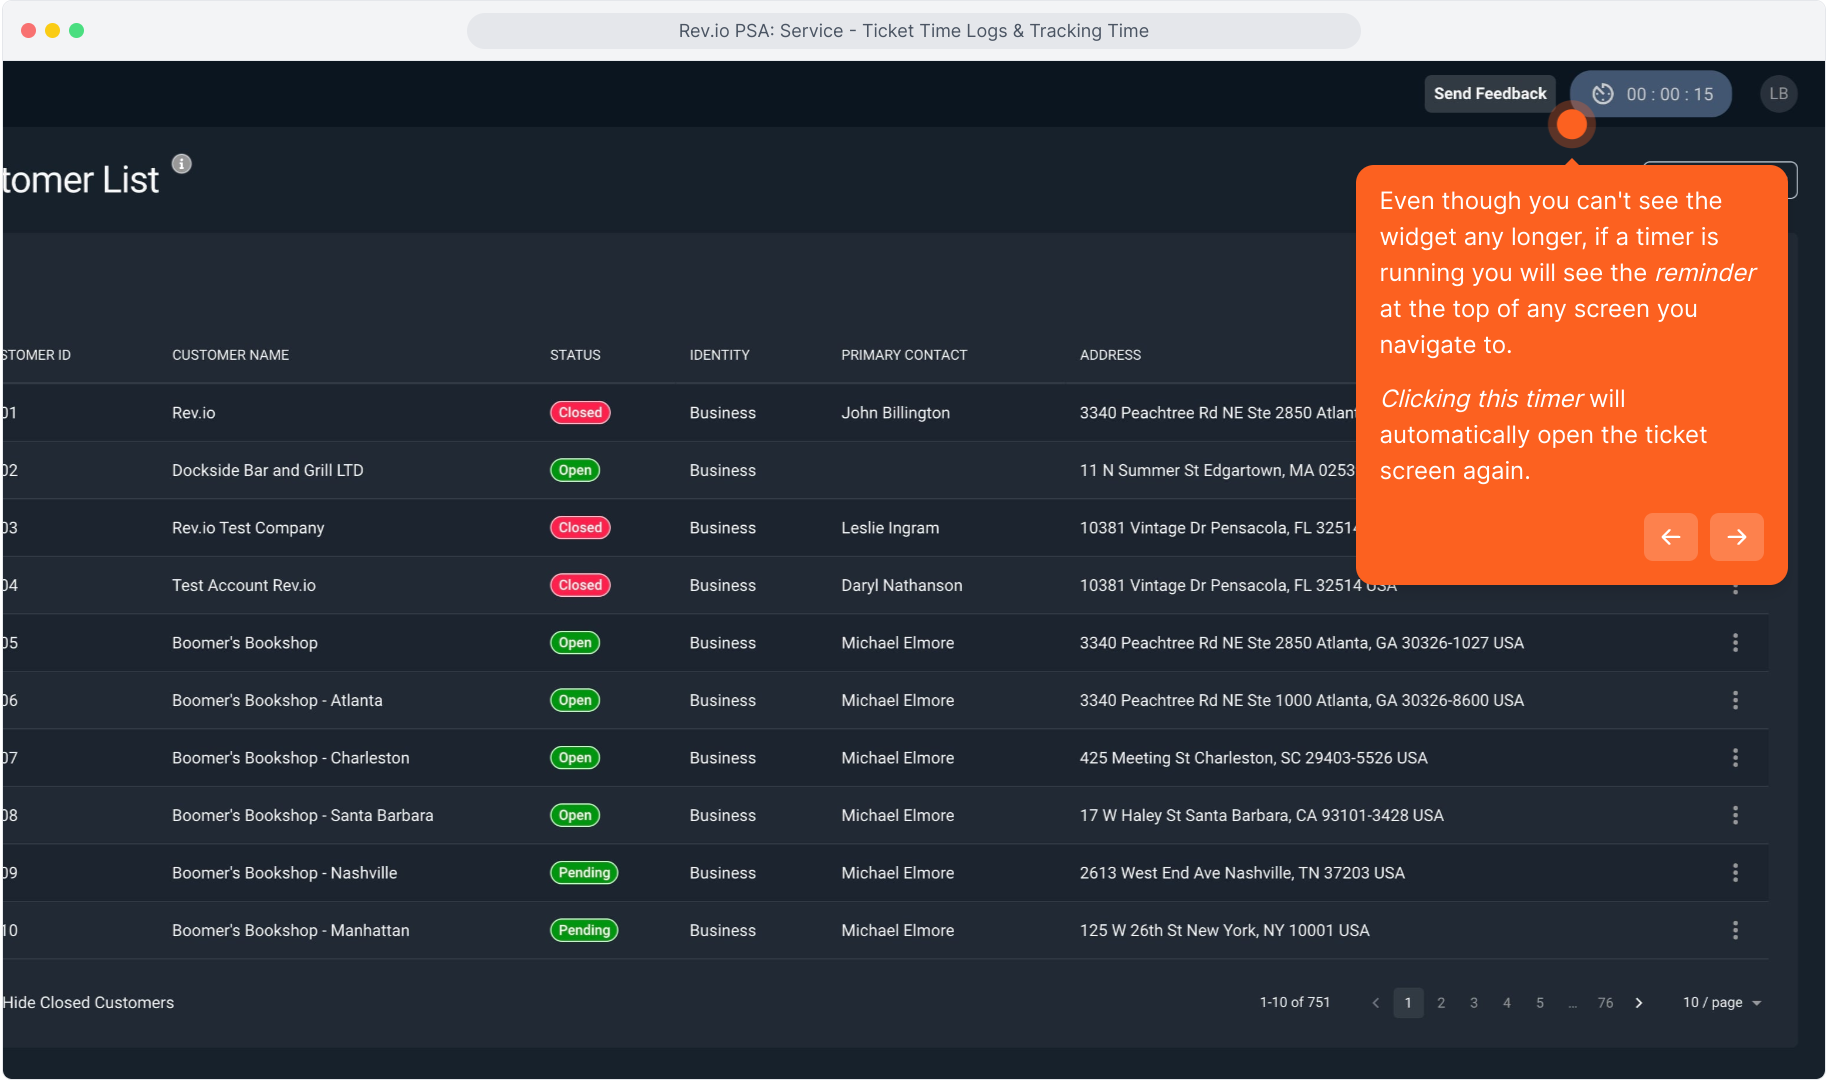Open the Dockside Bar and Grill LTD customer
Screen dimensions: 1828x1080
(x=267, y=470)
